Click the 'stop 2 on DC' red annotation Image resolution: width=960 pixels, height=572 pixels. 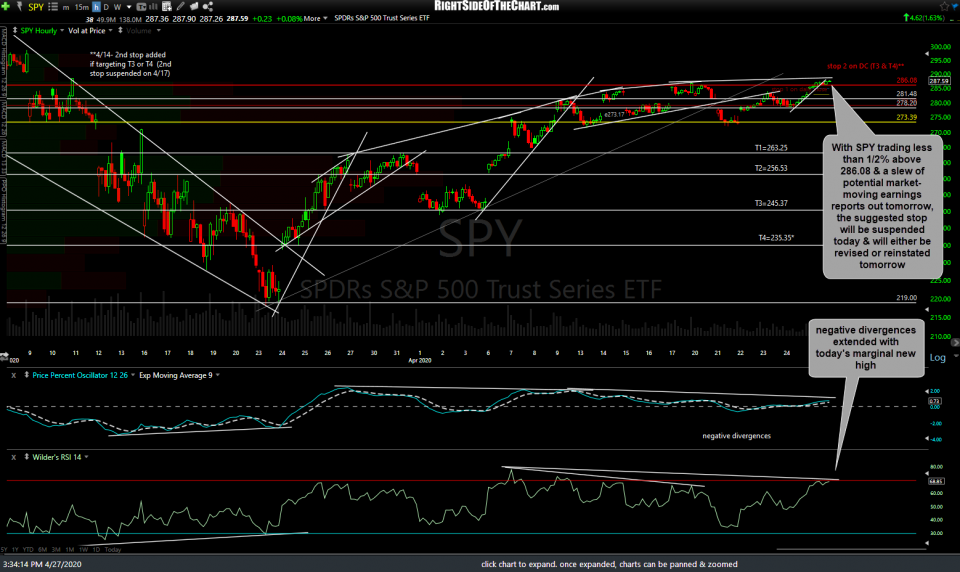pos(865,66)
